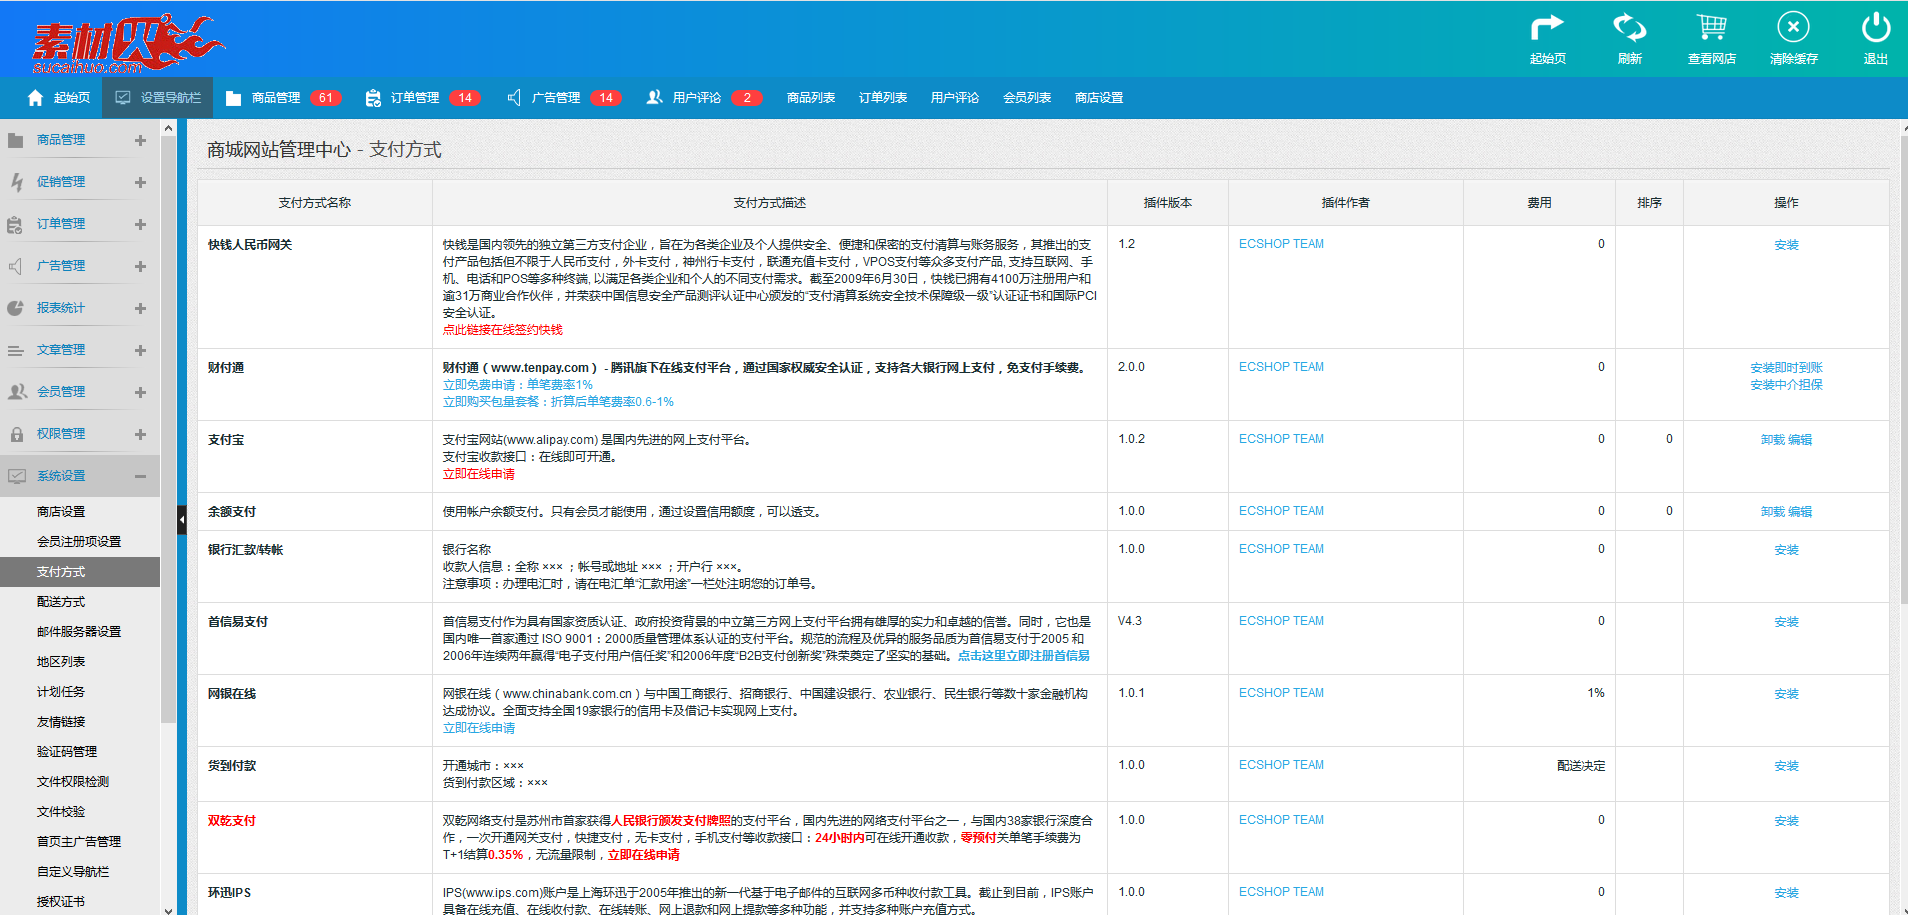Click the 双乾支付 red payment name
The height and width of the screenshot is (915, 1908).
point(232,821)
